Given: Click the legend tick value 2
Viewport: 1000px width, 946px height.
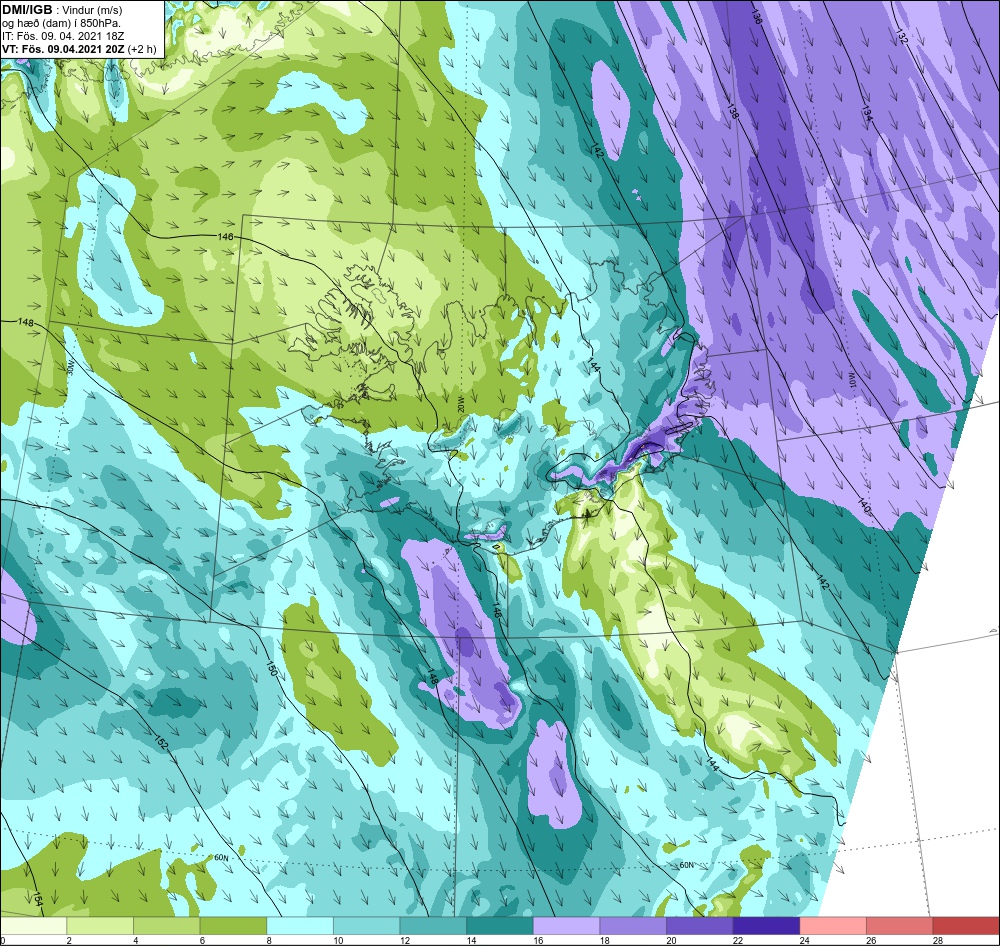Looking at the screenshot, I should click(70, 940).
